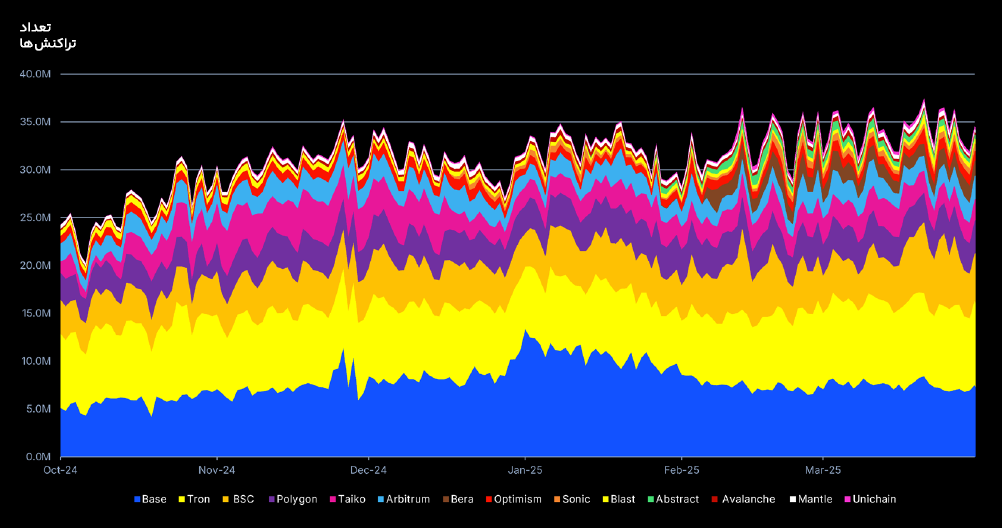Click the Unichain legend label

pyautogui.click(x=874, y=499)
